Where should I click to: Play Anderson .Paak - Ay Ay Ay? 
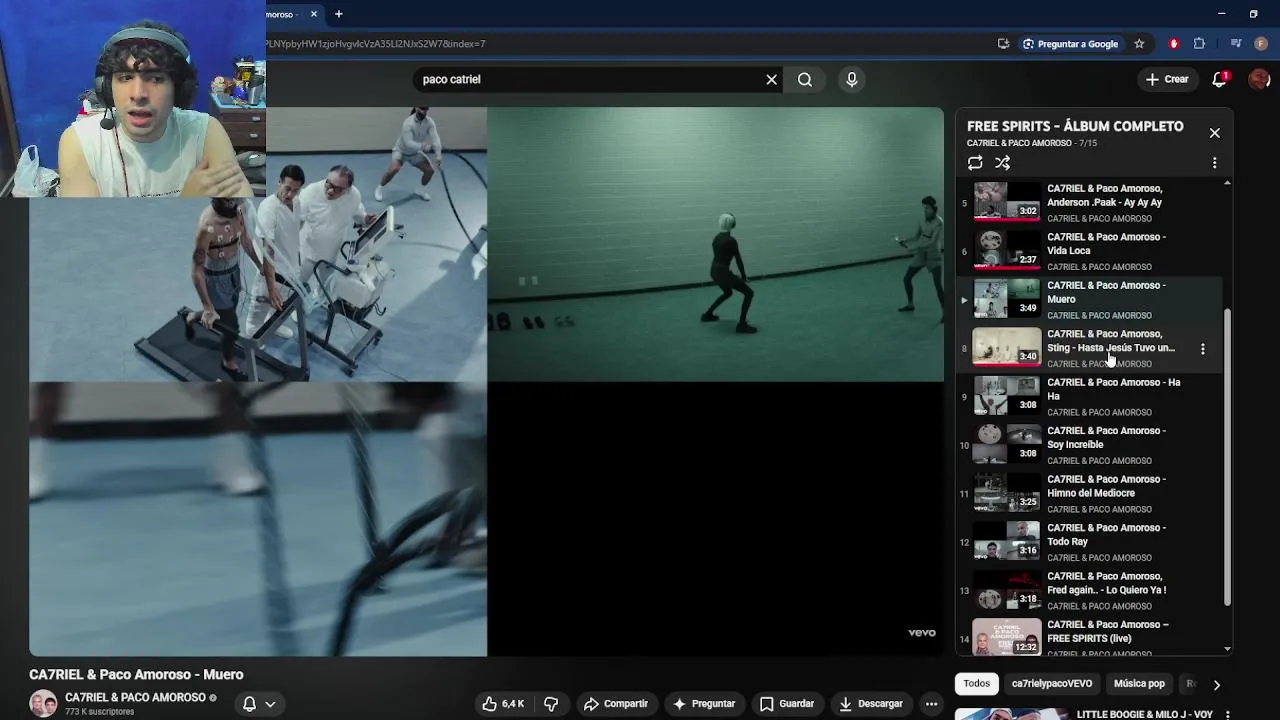(x=1090, y=202)
